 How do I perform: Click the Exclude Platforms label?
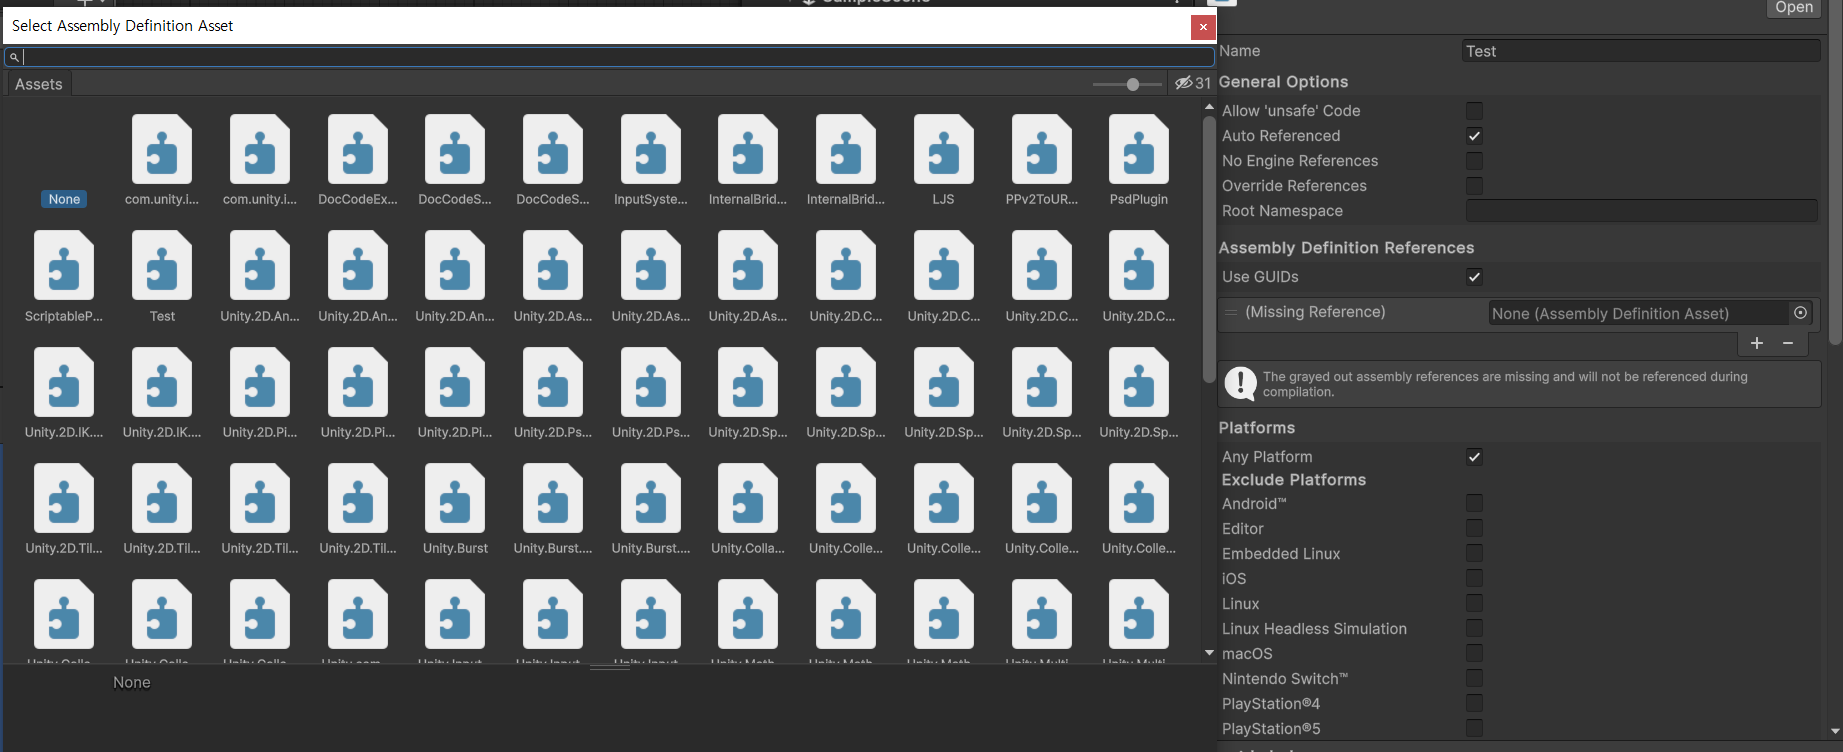(x=1294, y=480)
